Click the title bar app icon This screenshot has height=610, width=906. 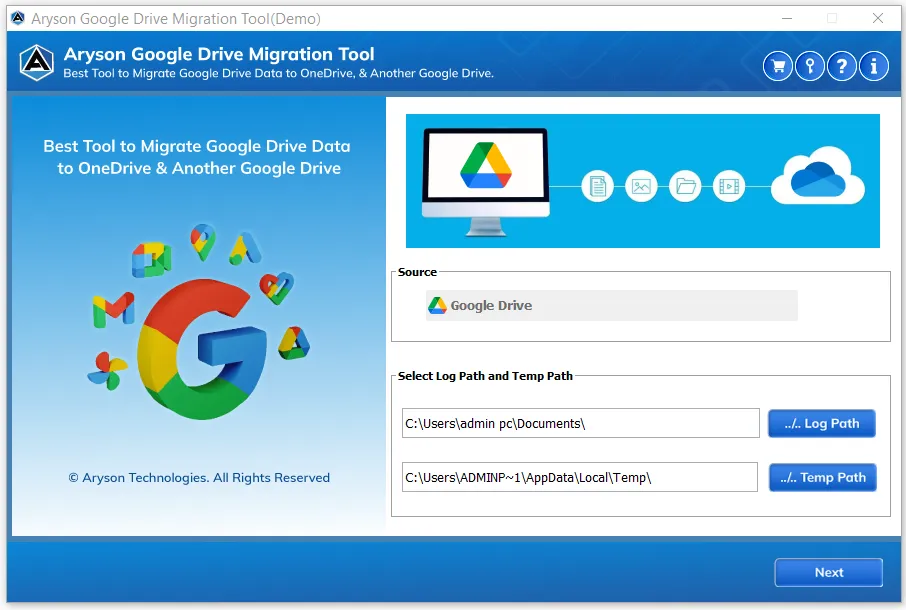[x=18, y=18]
